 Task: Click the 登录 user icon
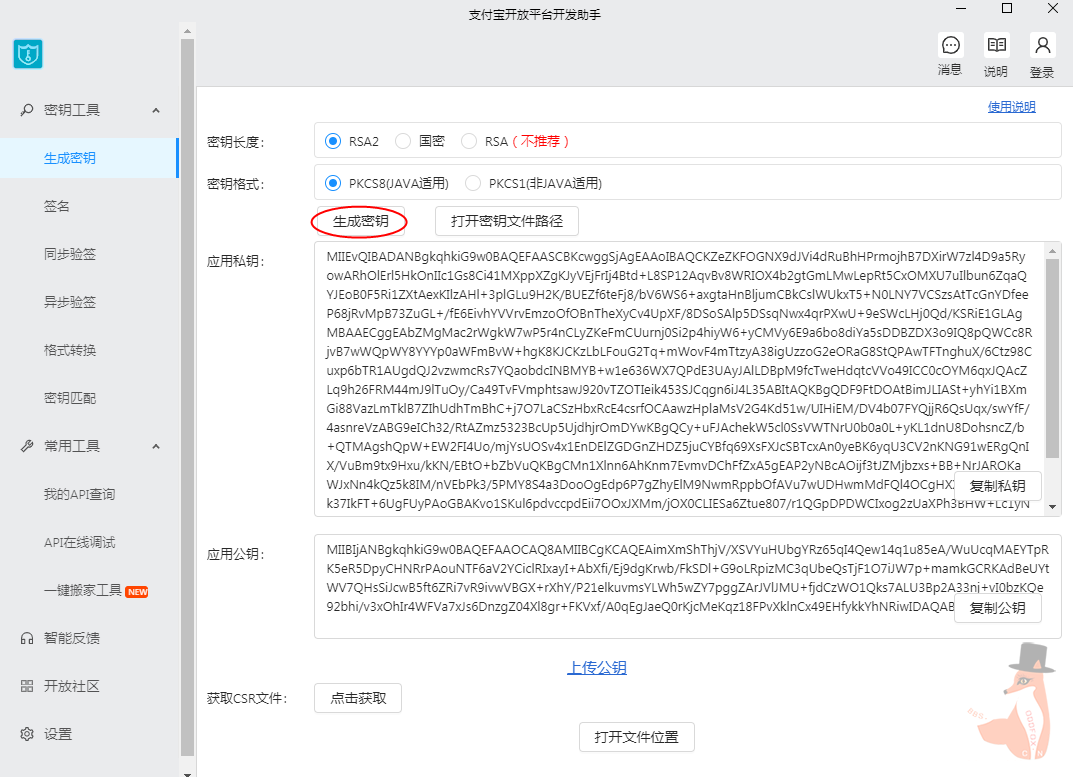tap(1042, 46)
